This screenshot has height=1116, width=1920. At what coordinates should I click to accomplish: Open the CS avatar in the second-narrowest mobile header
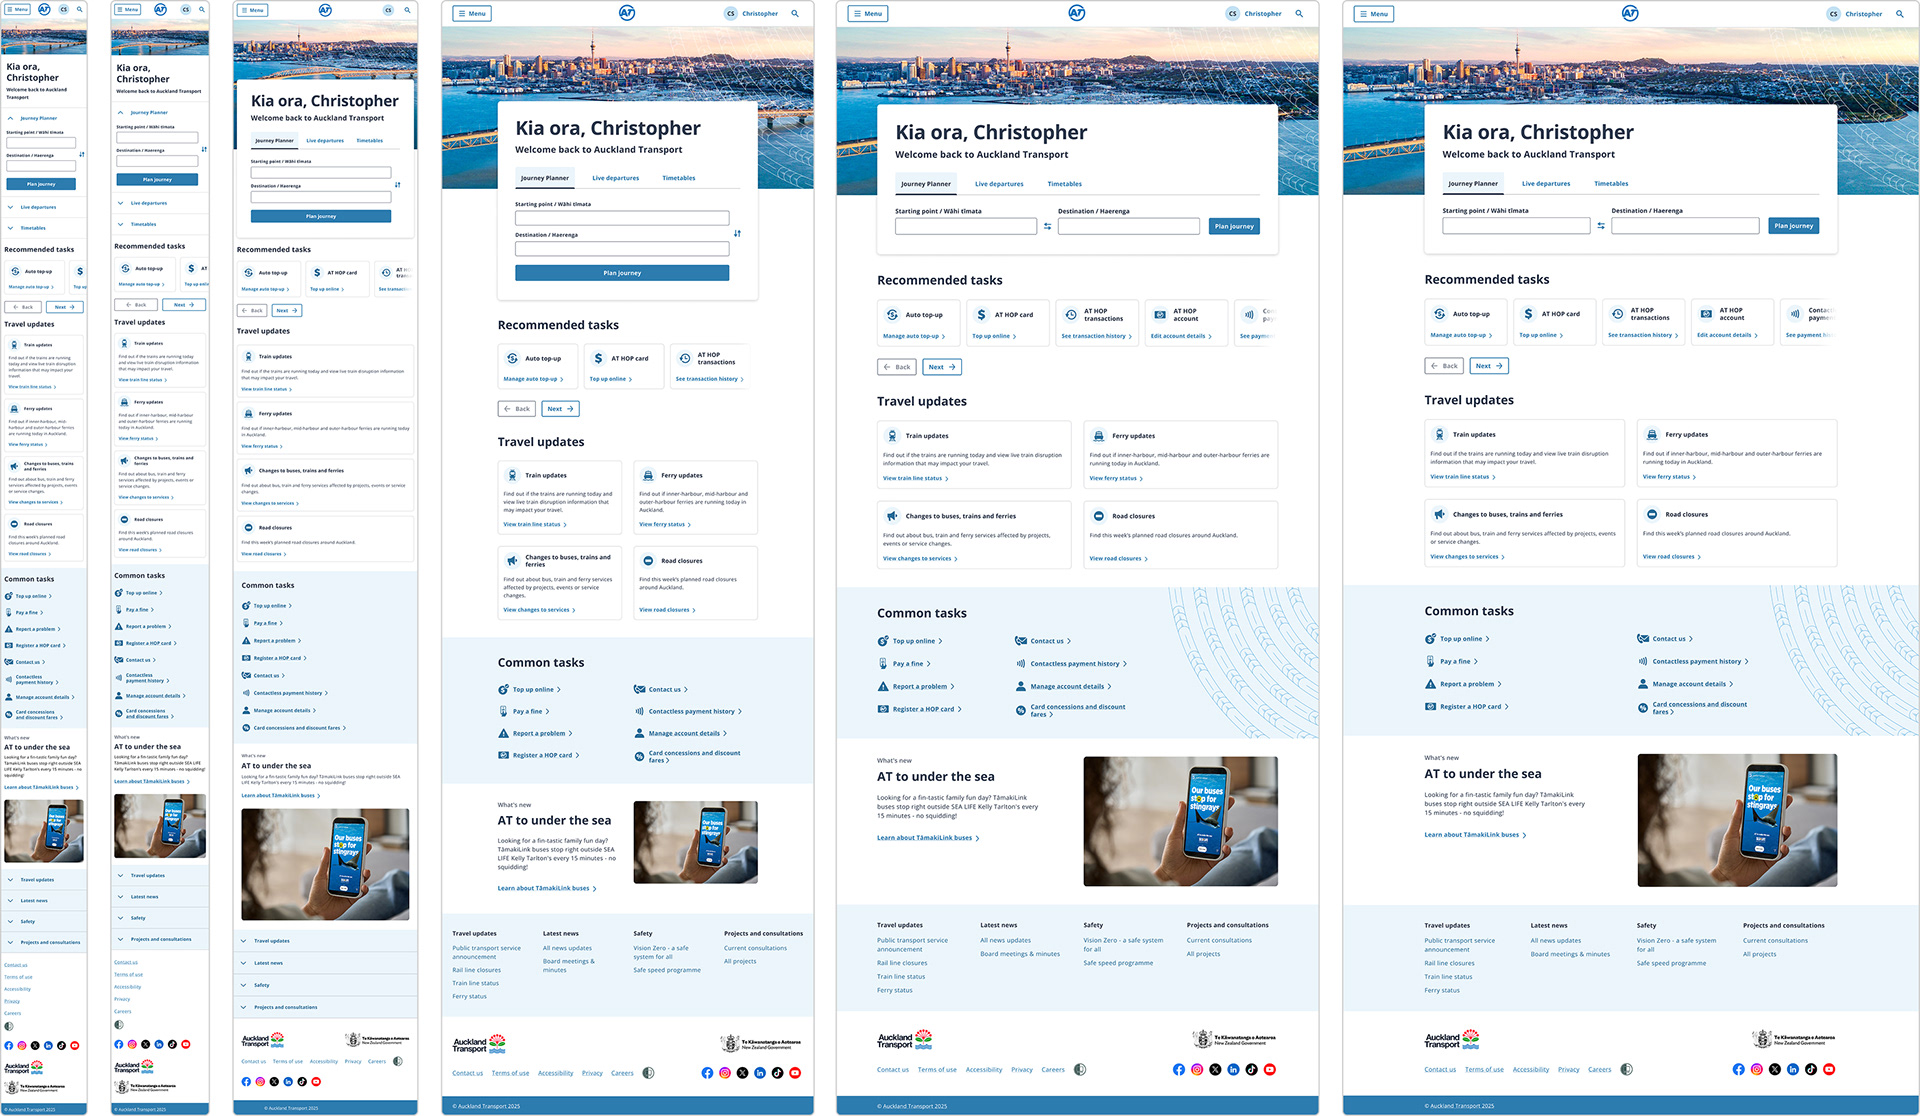point(185,9)
